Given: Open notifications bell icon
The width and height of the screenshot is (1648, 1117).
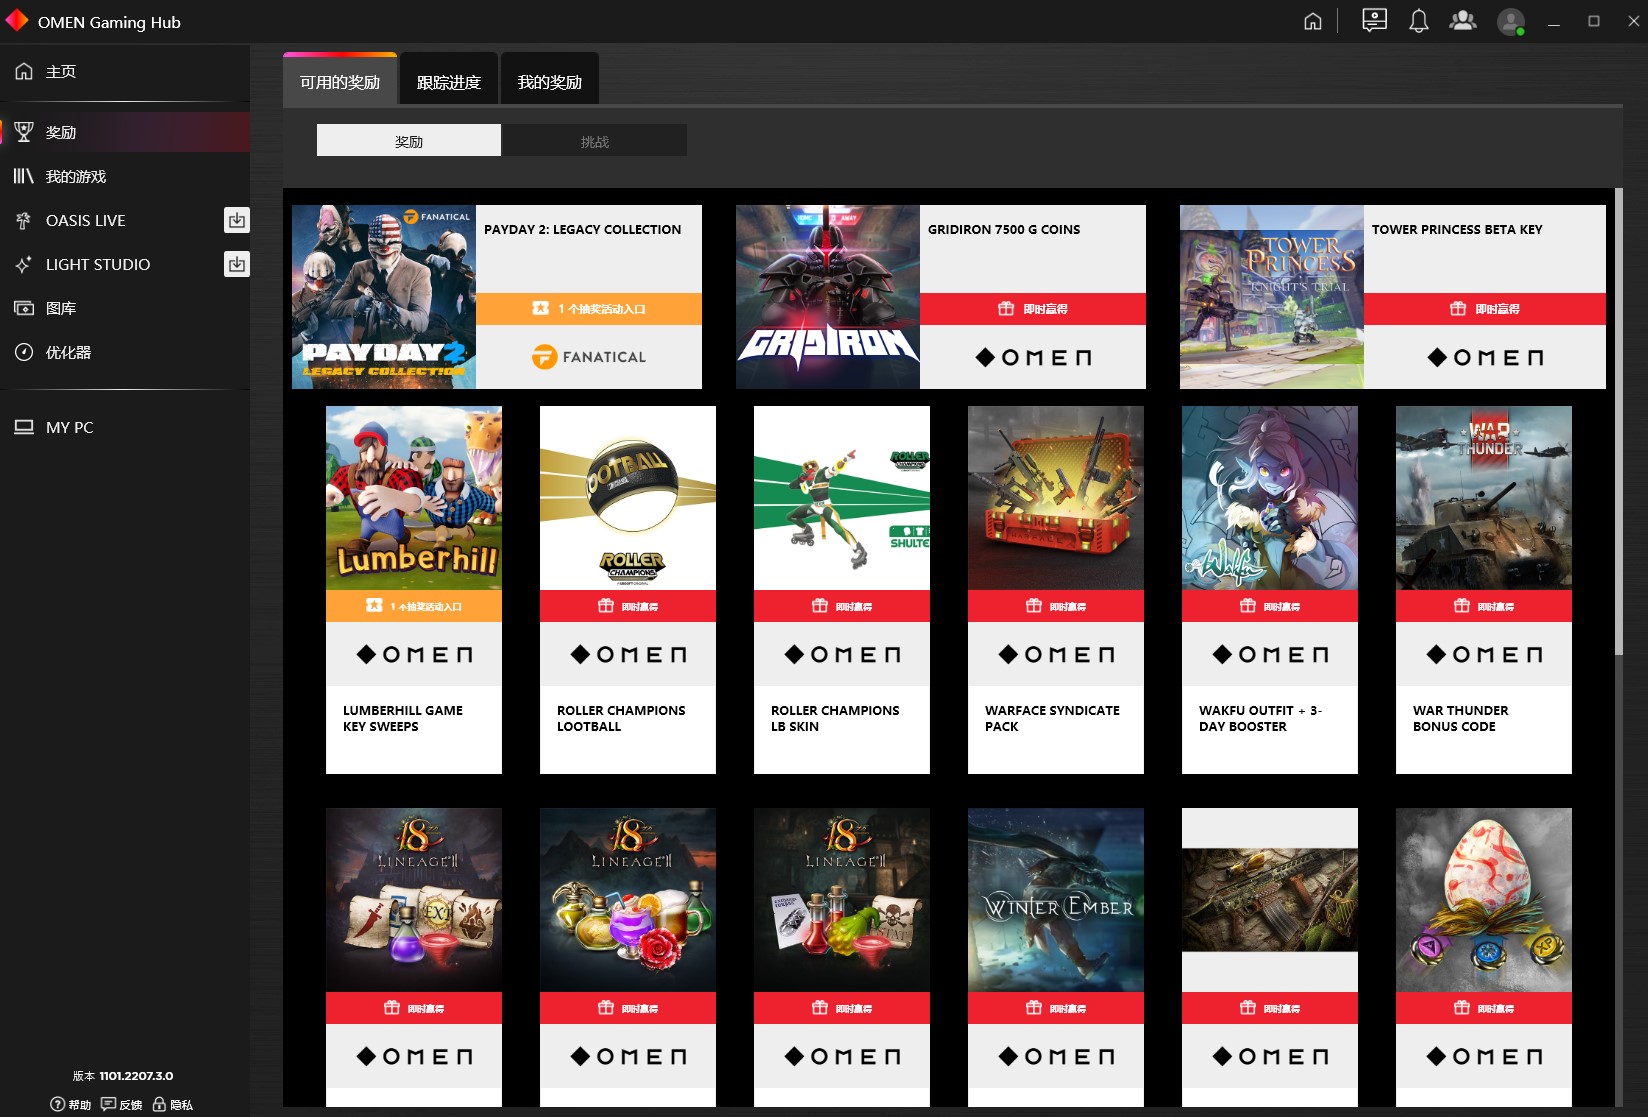Looking at the screenshot, I should coord(1419,21).
